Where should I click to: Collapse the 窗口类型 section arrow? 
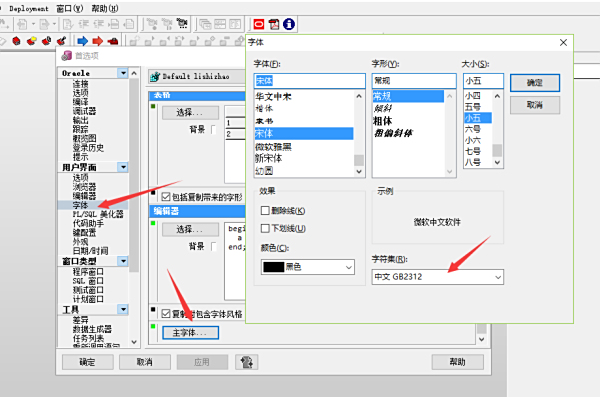point(123,261)
